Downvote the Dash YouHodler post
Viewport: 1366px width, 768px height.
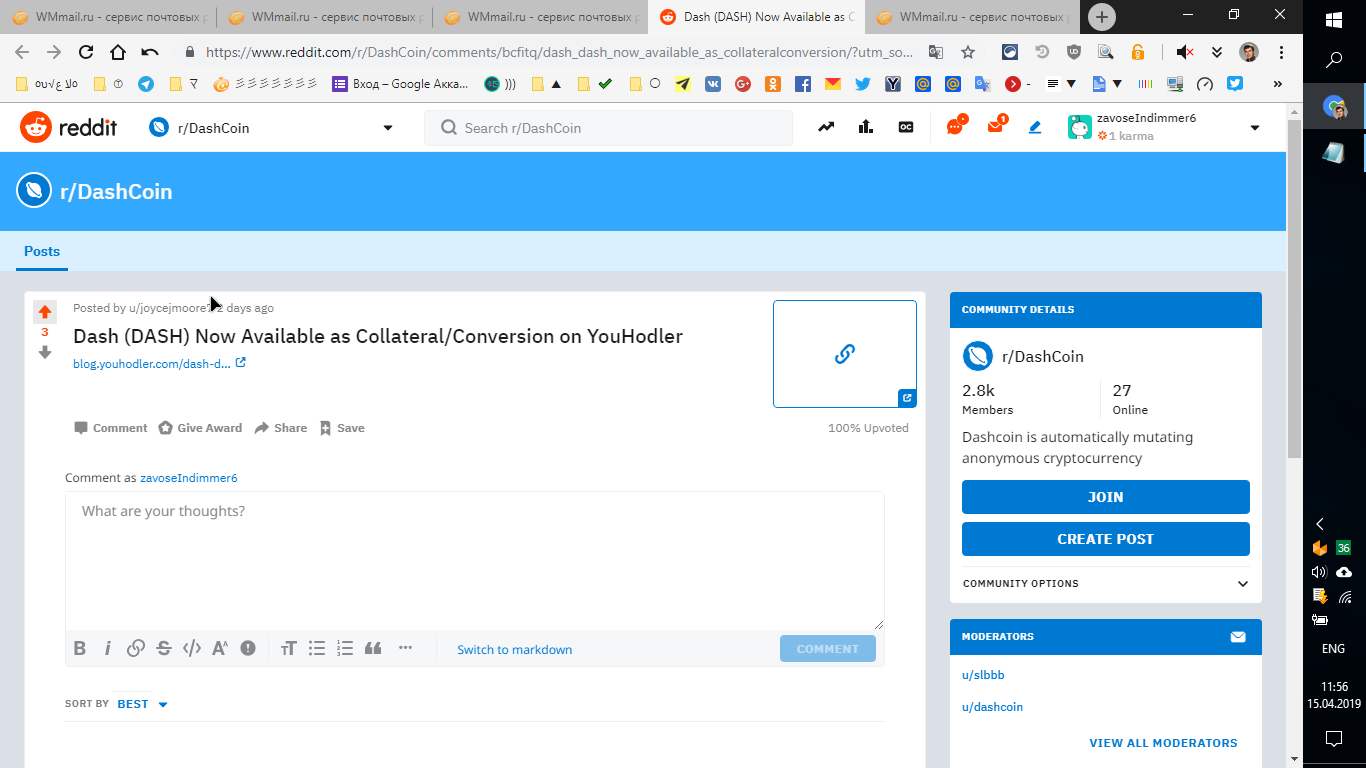[x=45, y=352]
